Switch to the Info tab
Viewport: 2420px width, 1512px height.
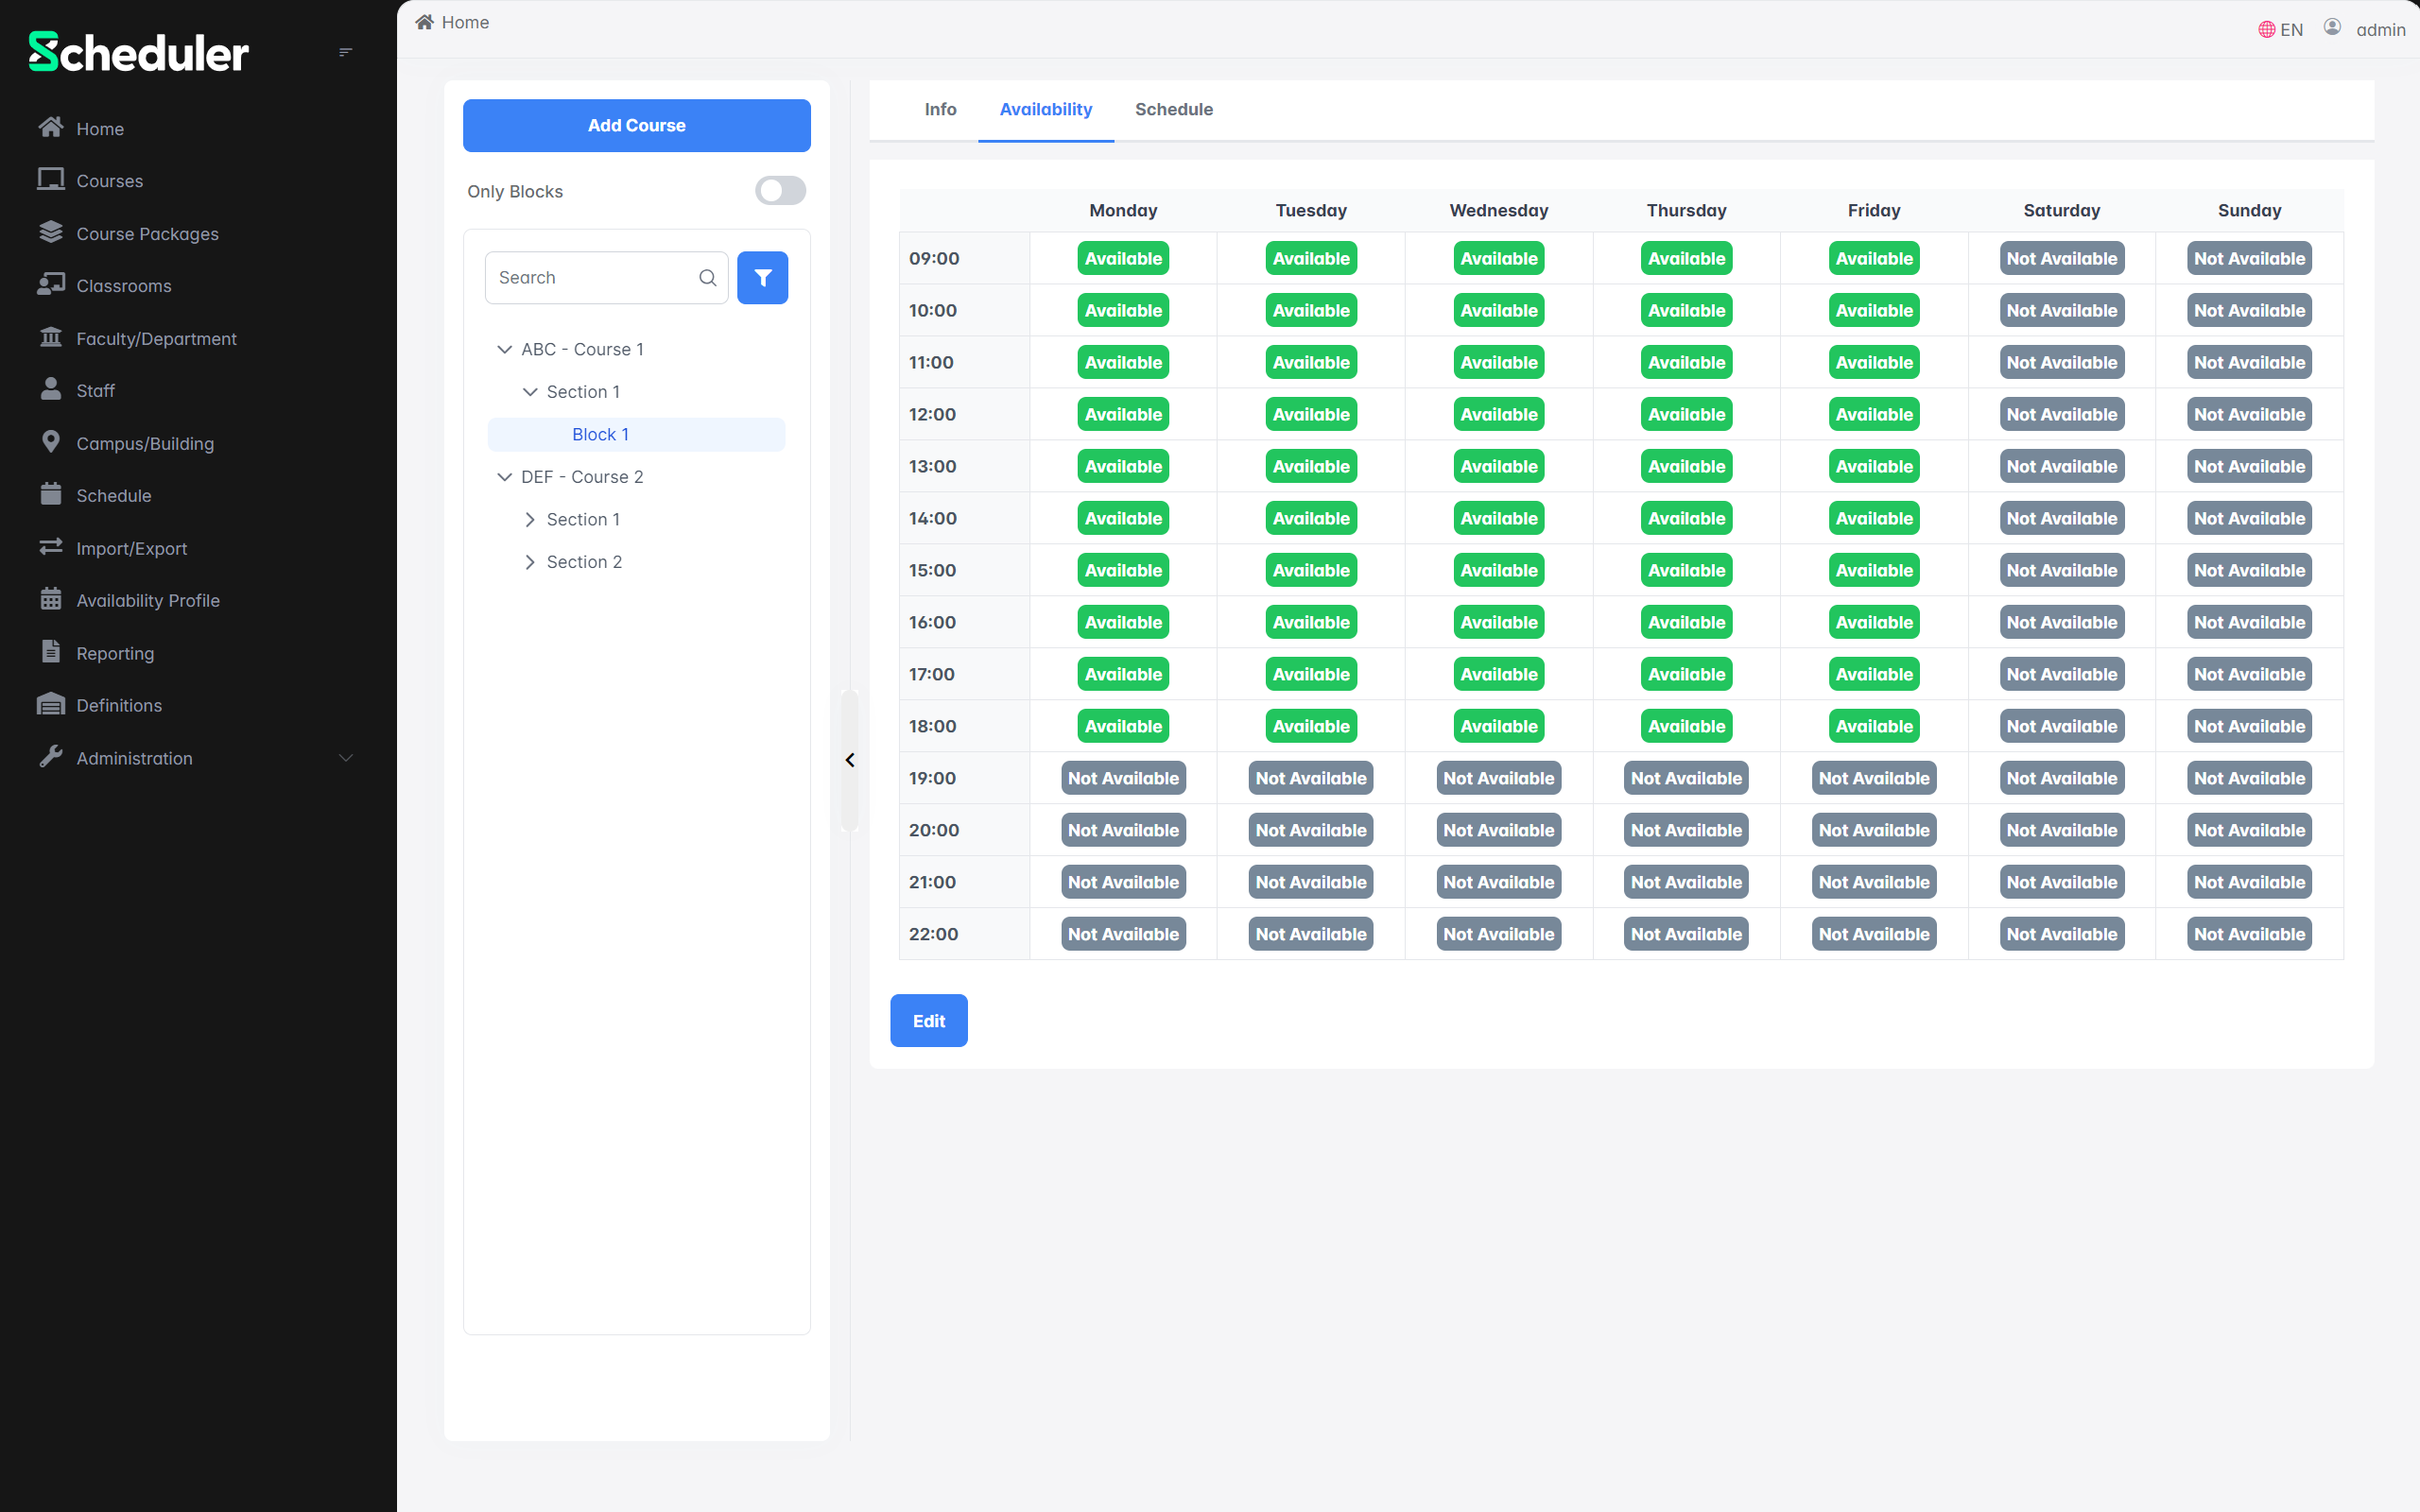click(x=940, y=109)
